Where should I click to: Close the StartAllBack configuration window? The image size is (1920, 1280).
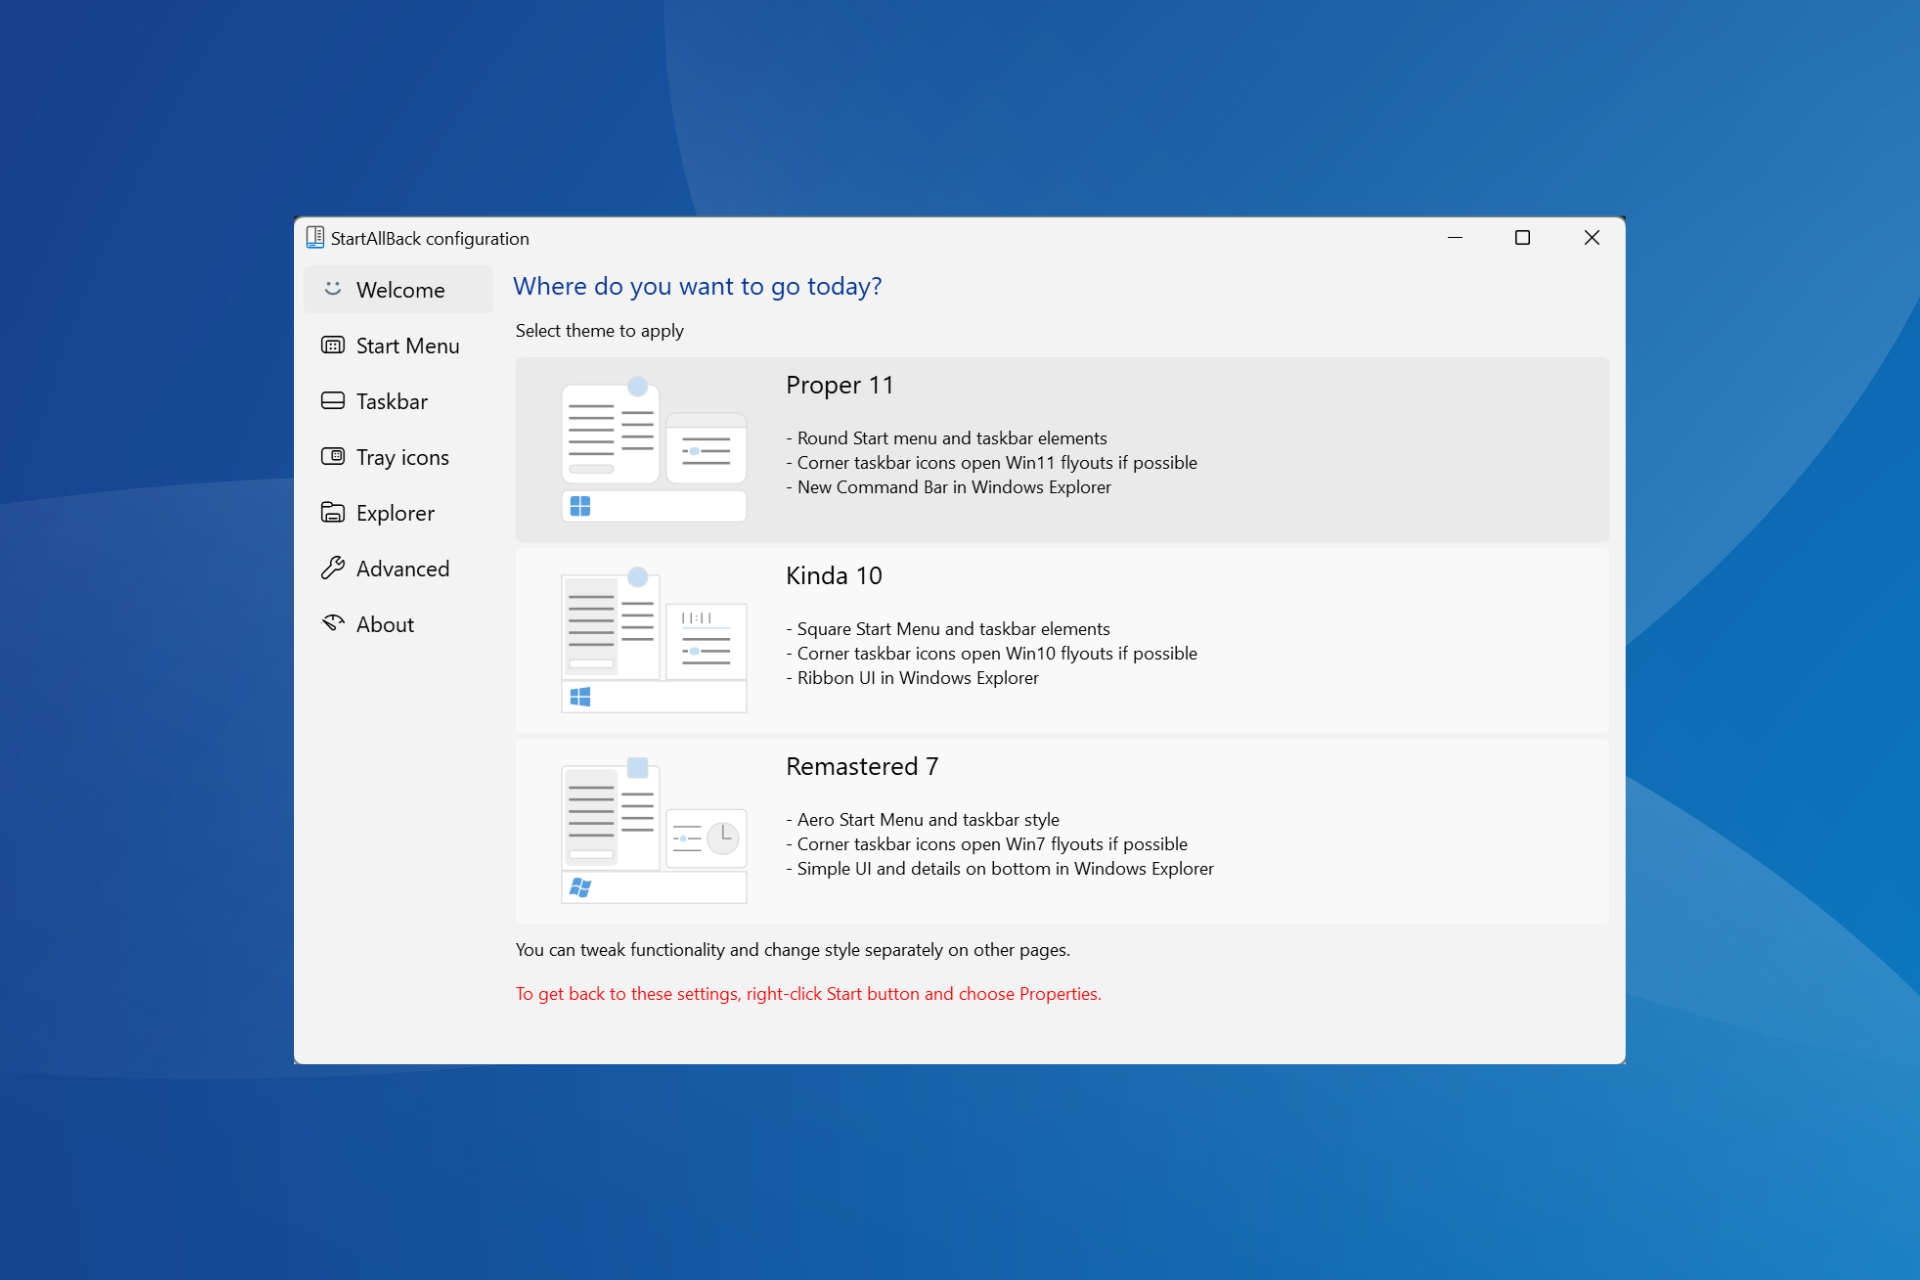1592,238
